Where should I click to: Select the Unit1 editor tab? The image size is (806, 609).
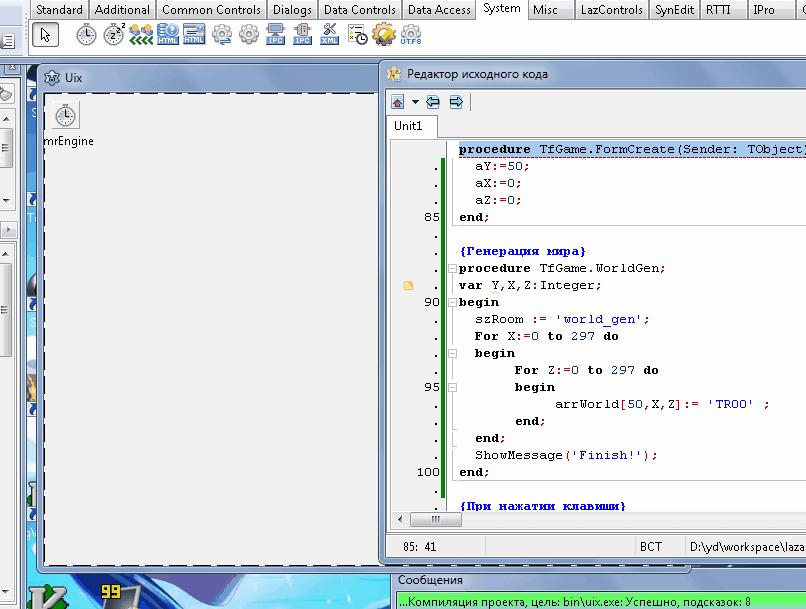(x=408, y=126)
